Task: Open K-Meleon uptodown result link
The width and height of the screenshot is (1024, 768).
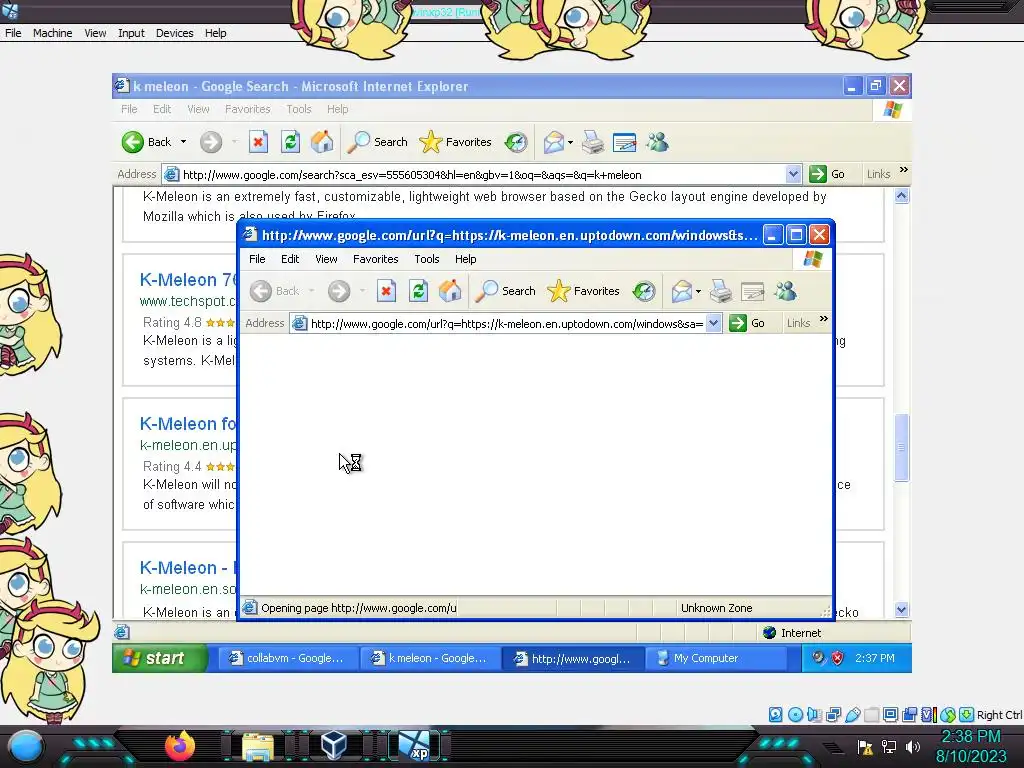Action: (188, 423)
